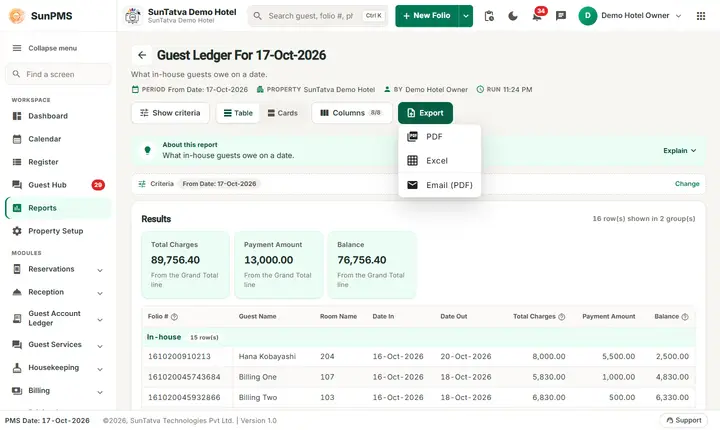Click the SunTatva Demo Hotel property logo

pos(133,16)
